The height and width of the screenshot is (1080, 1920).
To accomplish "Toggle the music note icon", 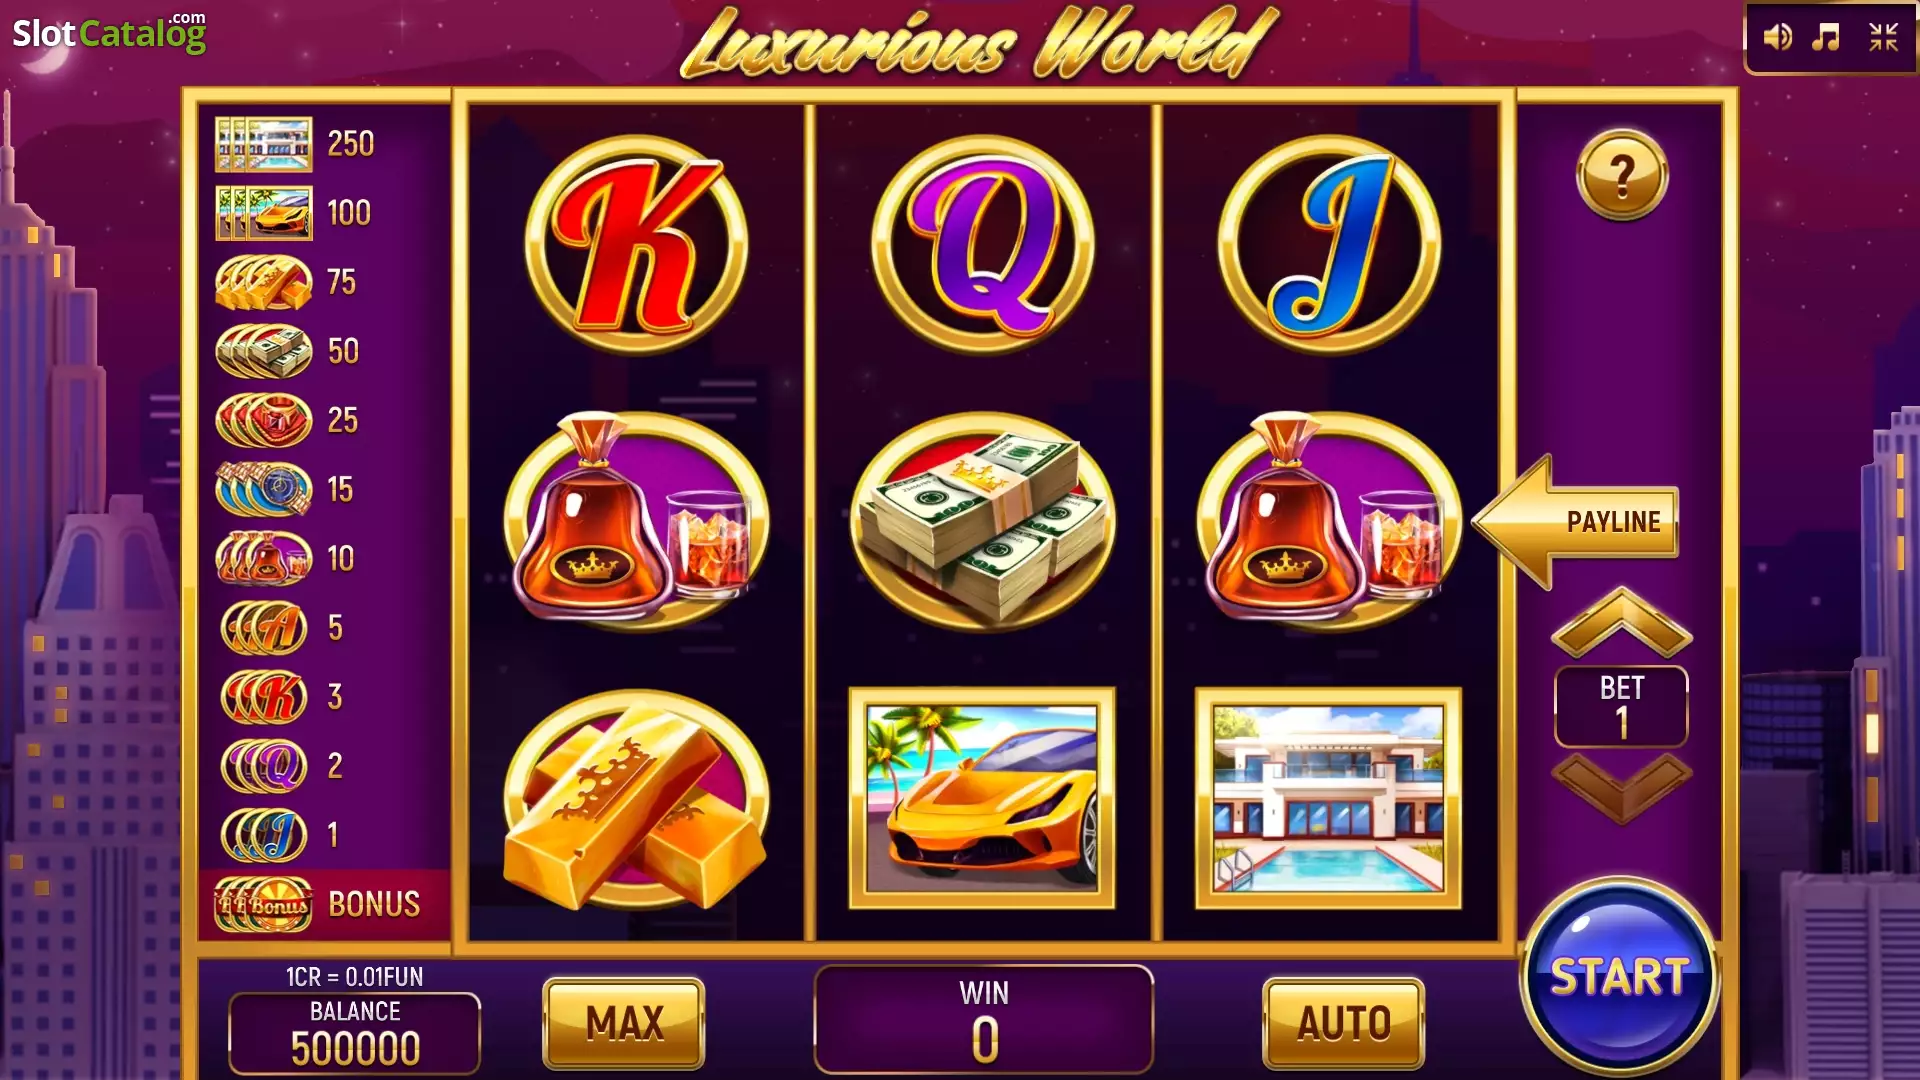I will point(1827,38).
